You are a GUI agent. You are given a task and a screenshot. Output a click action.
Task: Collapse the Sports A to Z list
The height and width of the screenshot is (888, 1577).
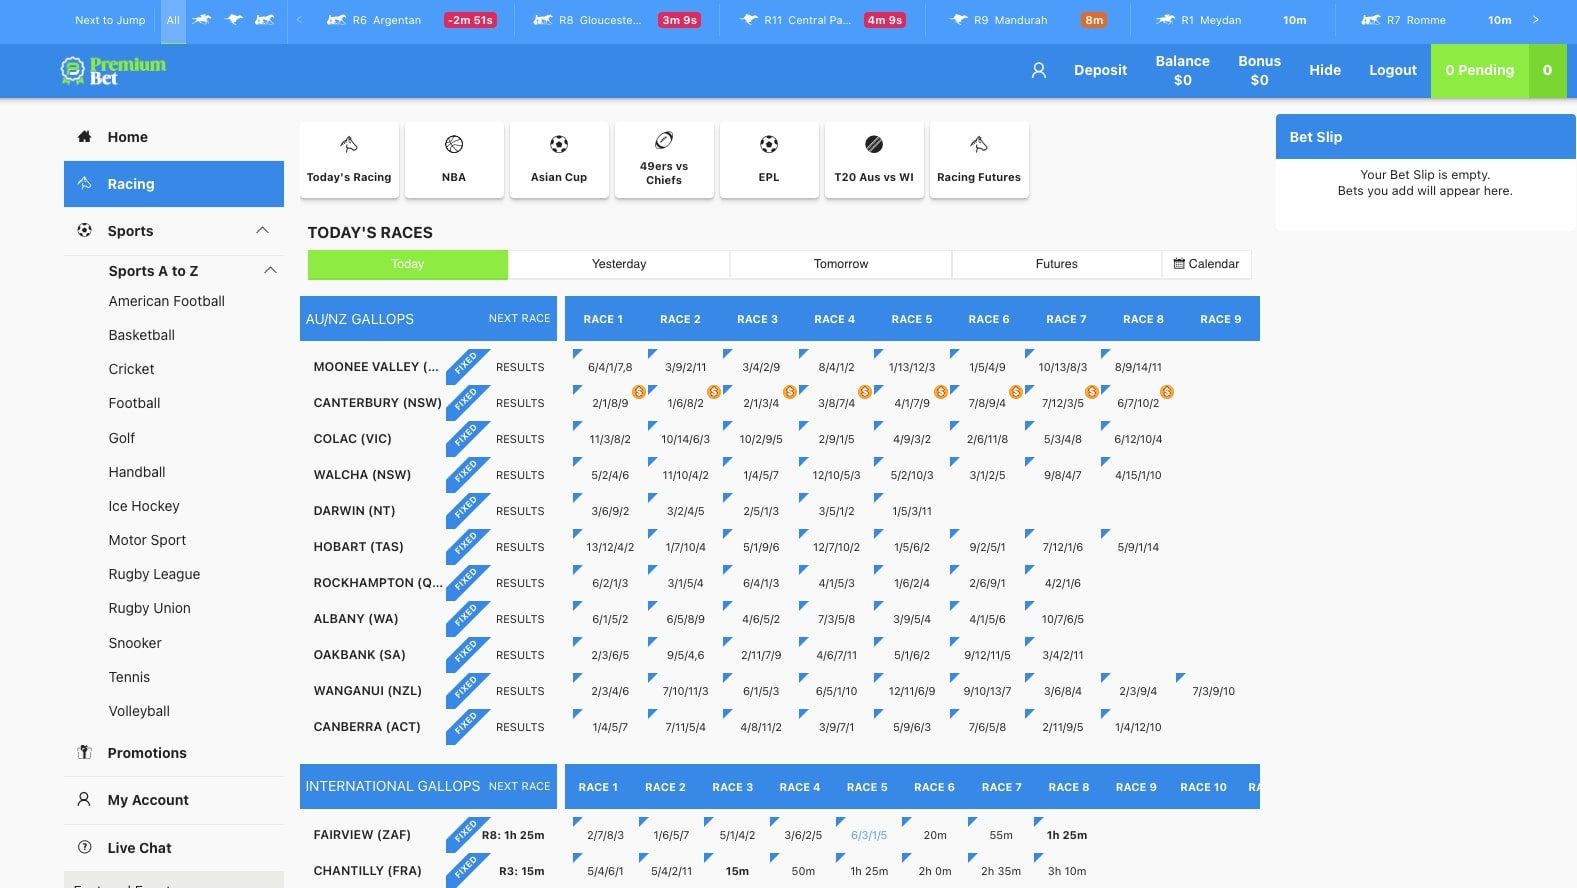coord(269,271)
